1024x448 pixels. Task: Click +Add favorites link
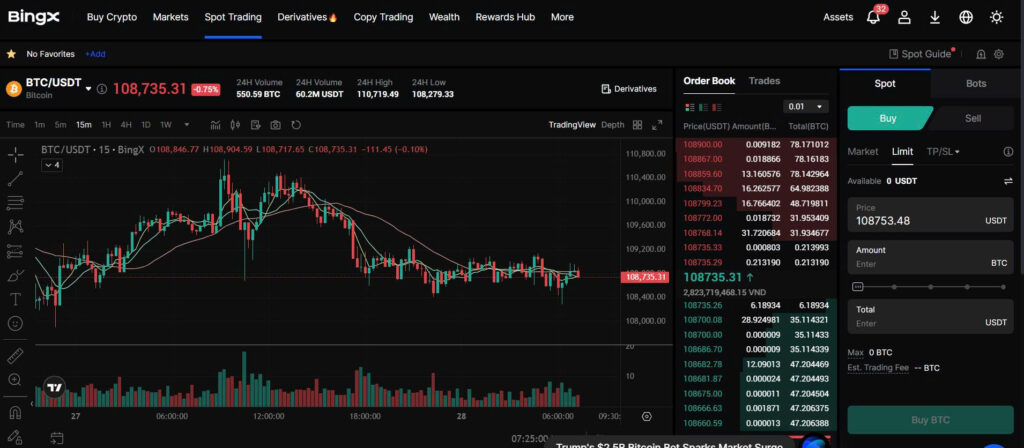(x=95, y=54)
